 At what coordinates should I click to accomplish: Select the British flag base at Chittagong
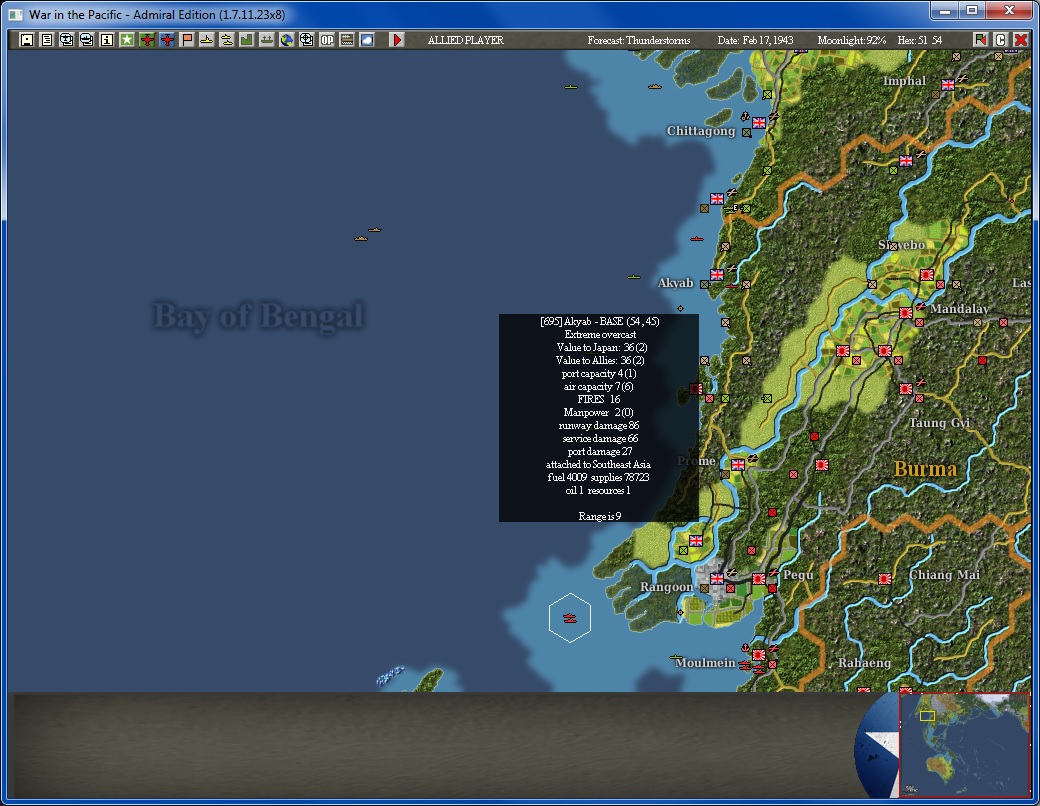[x=759, y=123]
